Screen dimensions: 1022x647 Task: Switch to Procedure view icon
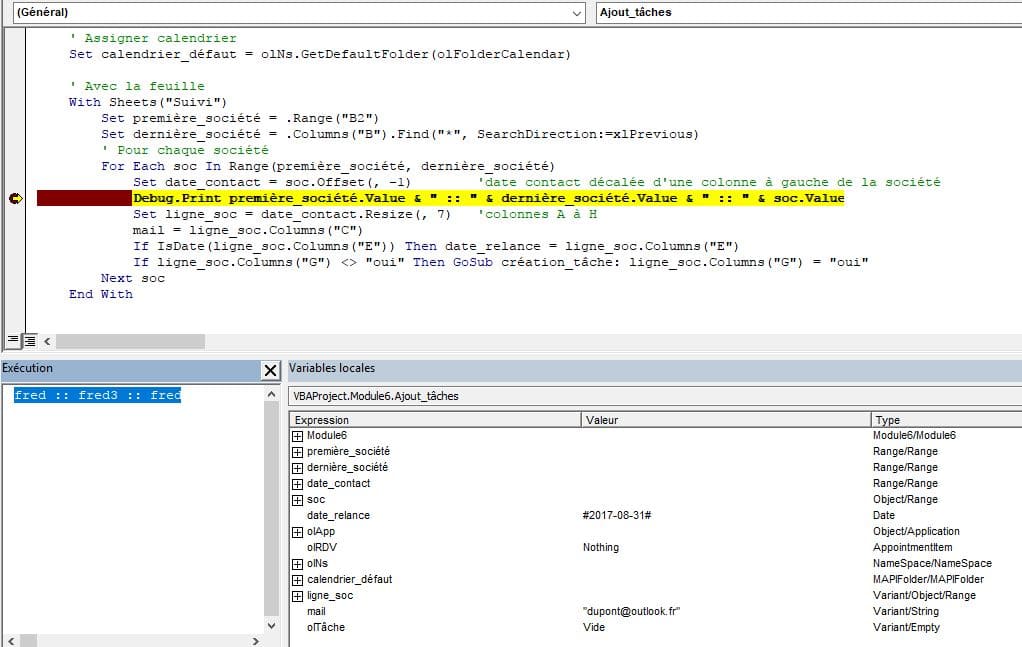(x=13, y=341)
